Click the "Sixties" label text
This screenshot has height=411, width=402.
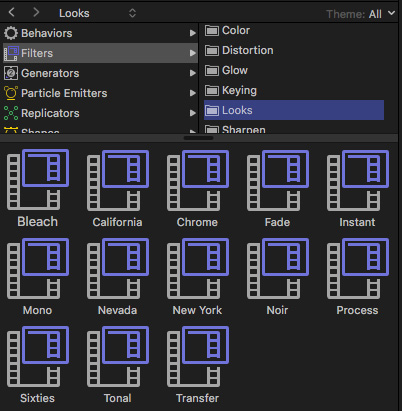37,398
